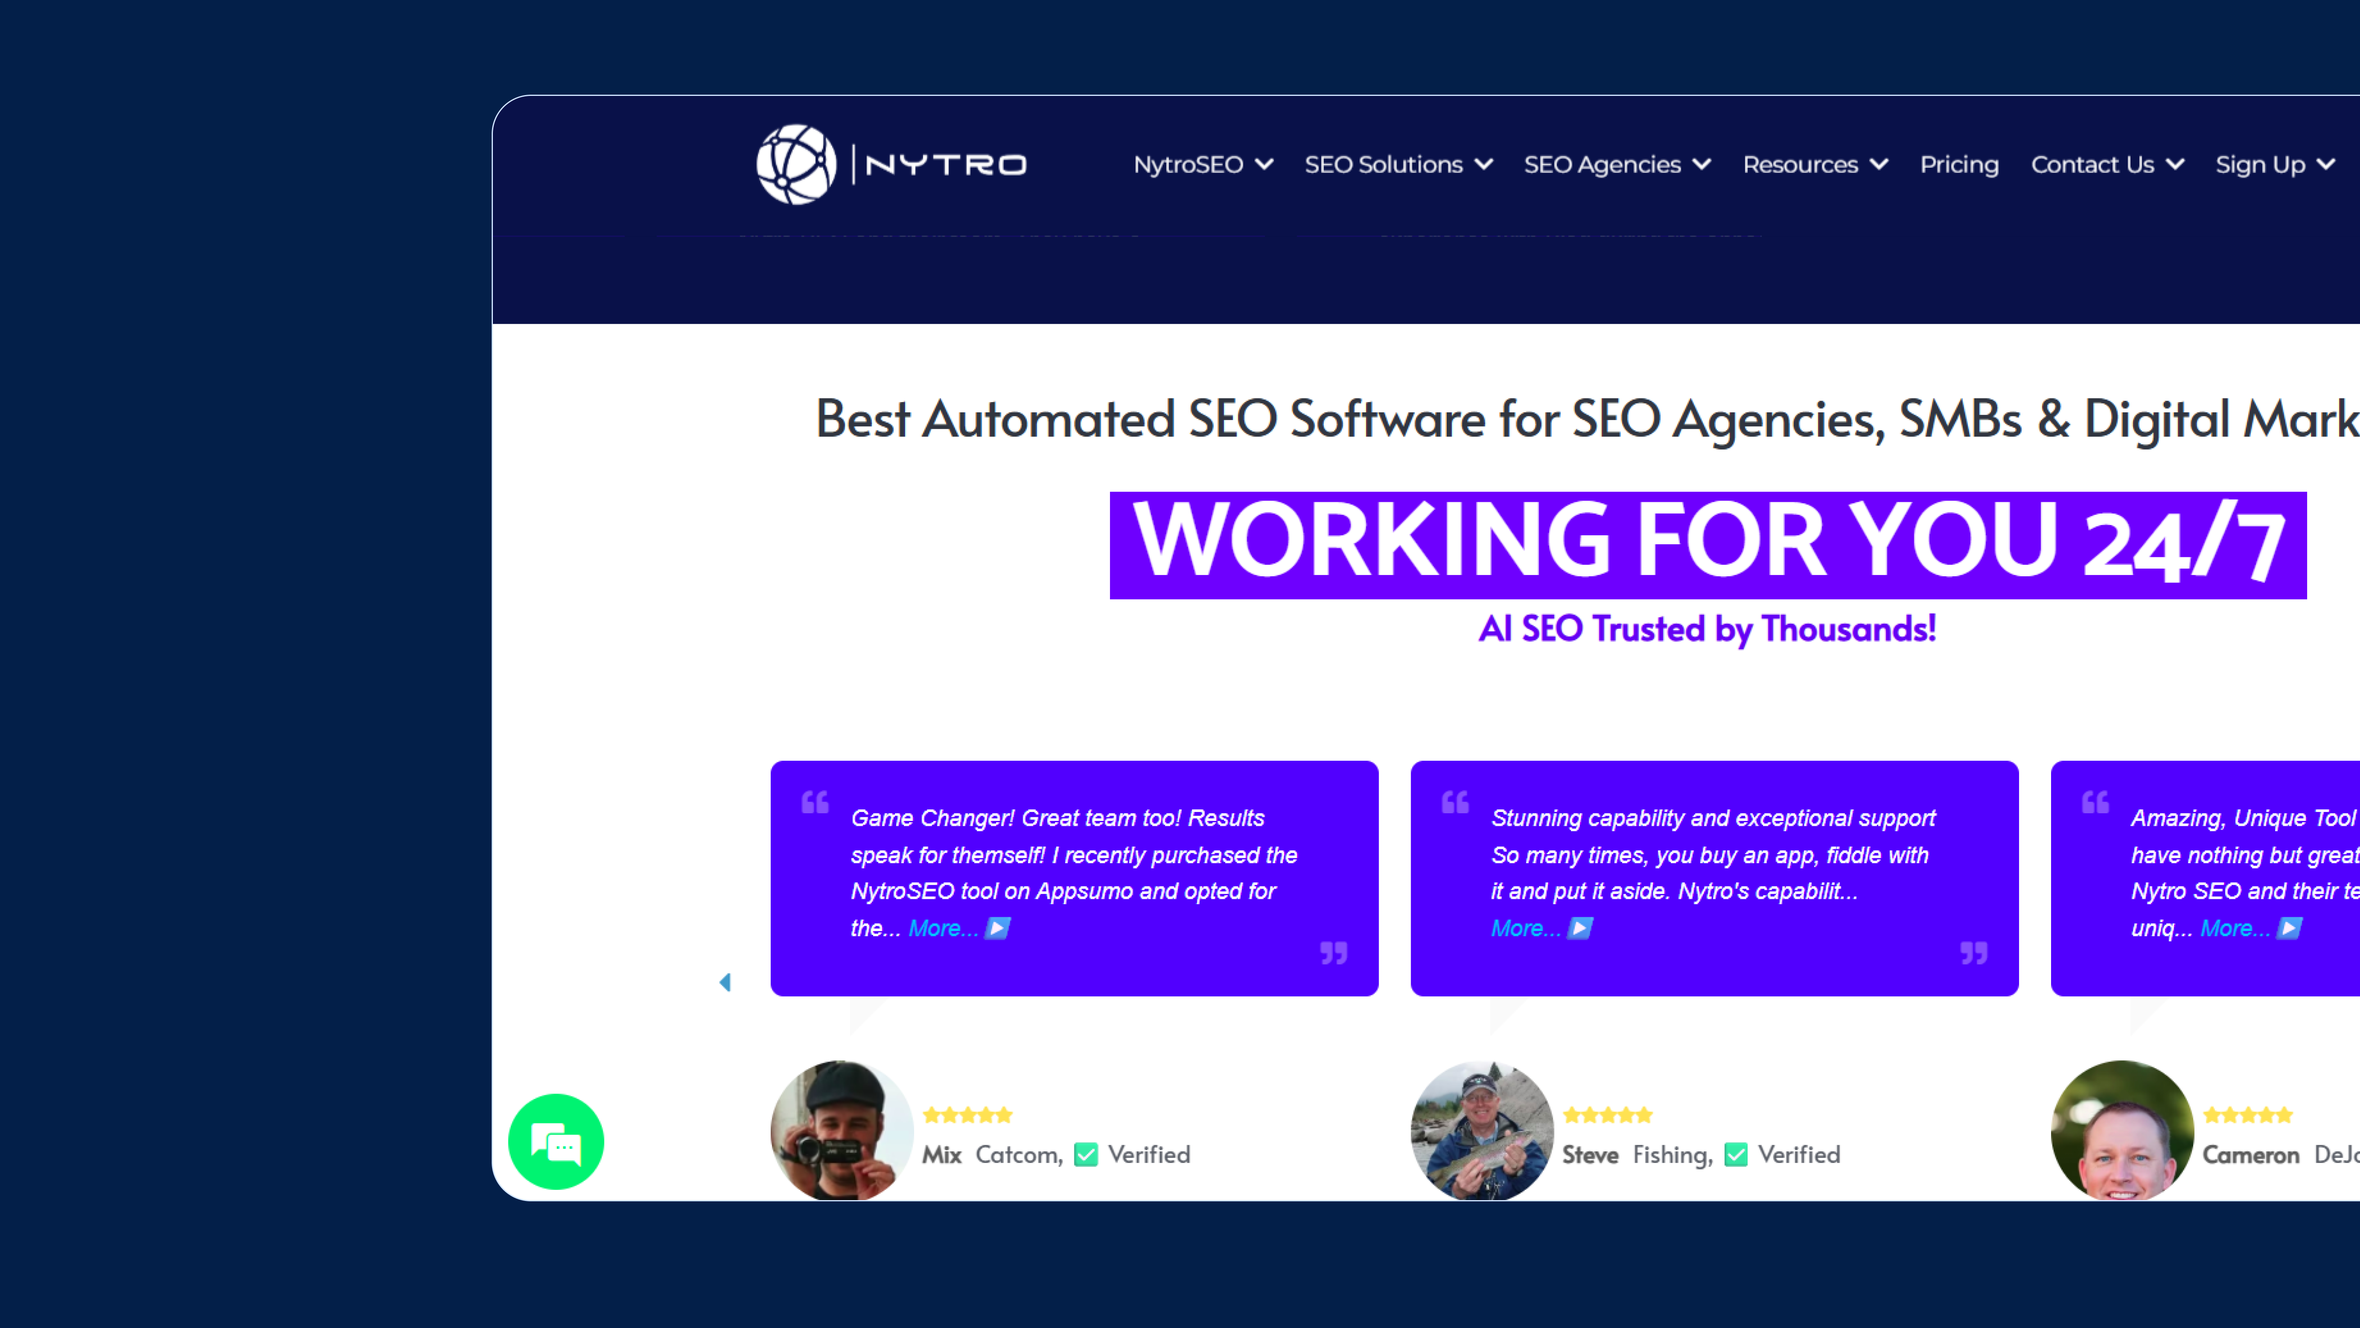The width and height of the screenshot is (2360, 1328).
Task: Click the Verified checkmark next to Mix Catcom
Action: pyautogui.click(x=1086, y=1155)
